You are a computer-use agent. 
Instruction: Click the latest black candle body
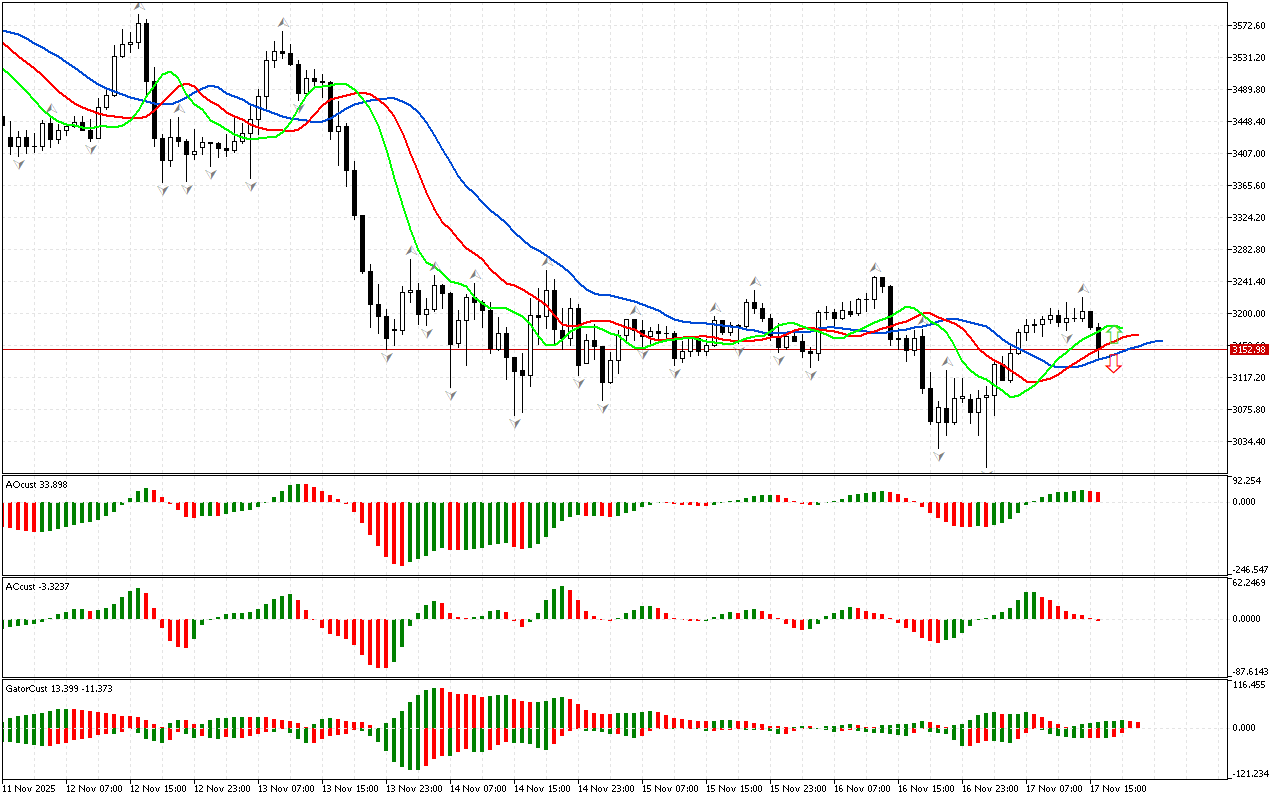tap(1100, 337)
